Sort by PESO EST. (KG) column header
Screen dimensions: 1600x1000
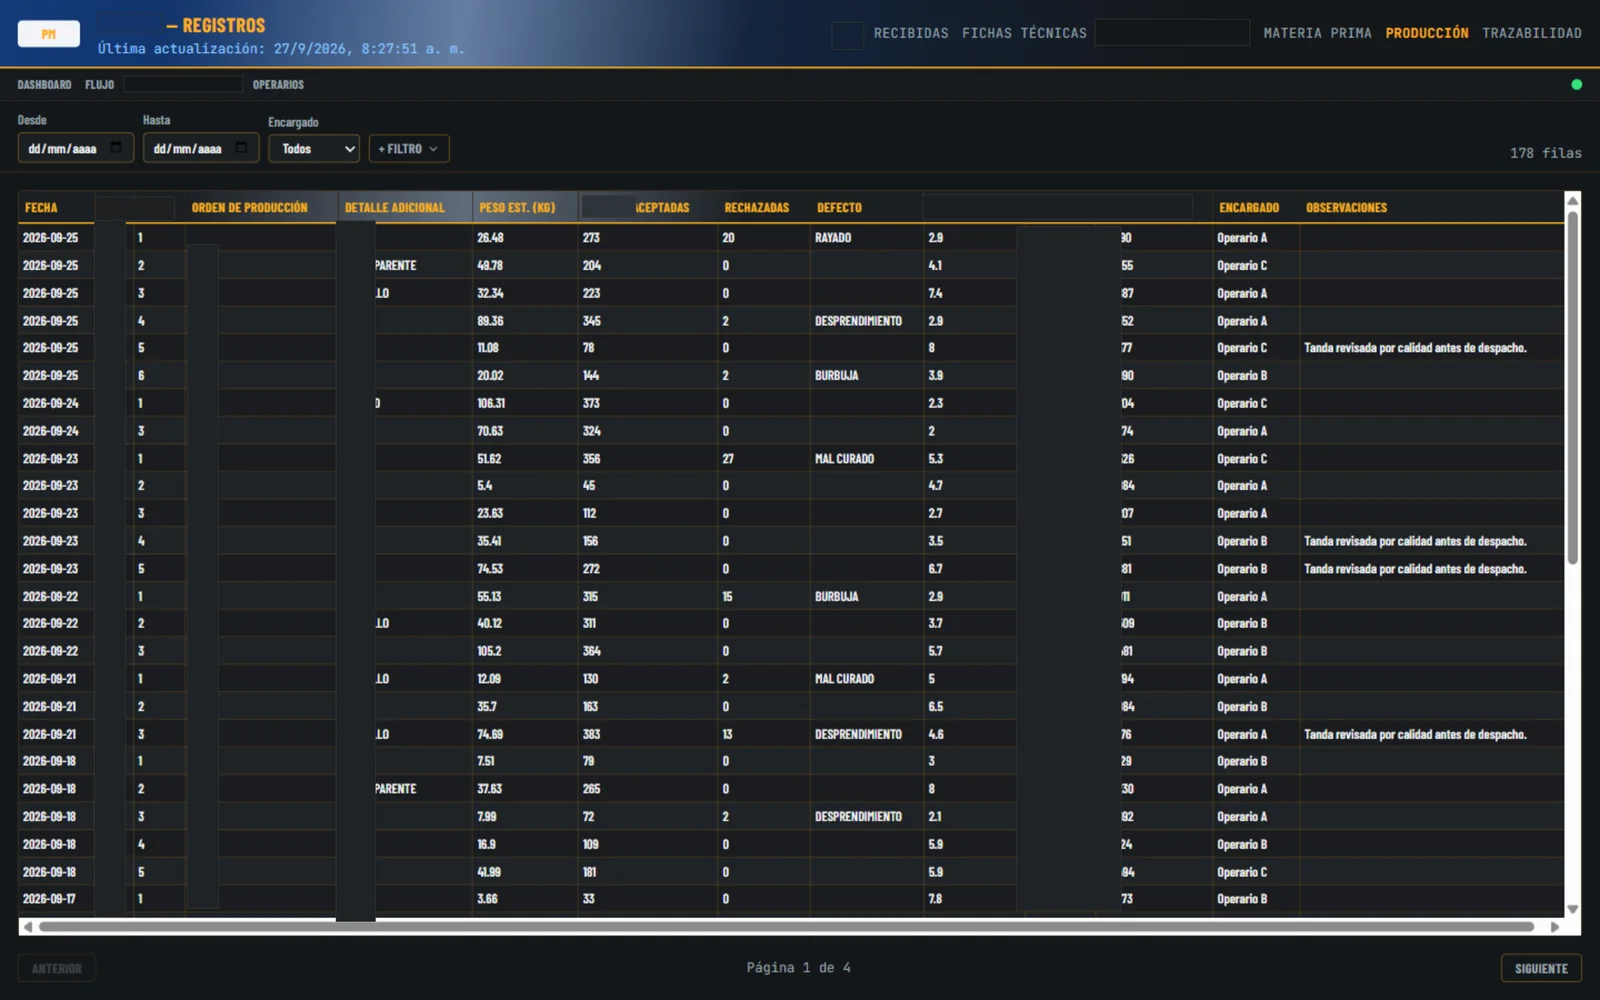517,208
